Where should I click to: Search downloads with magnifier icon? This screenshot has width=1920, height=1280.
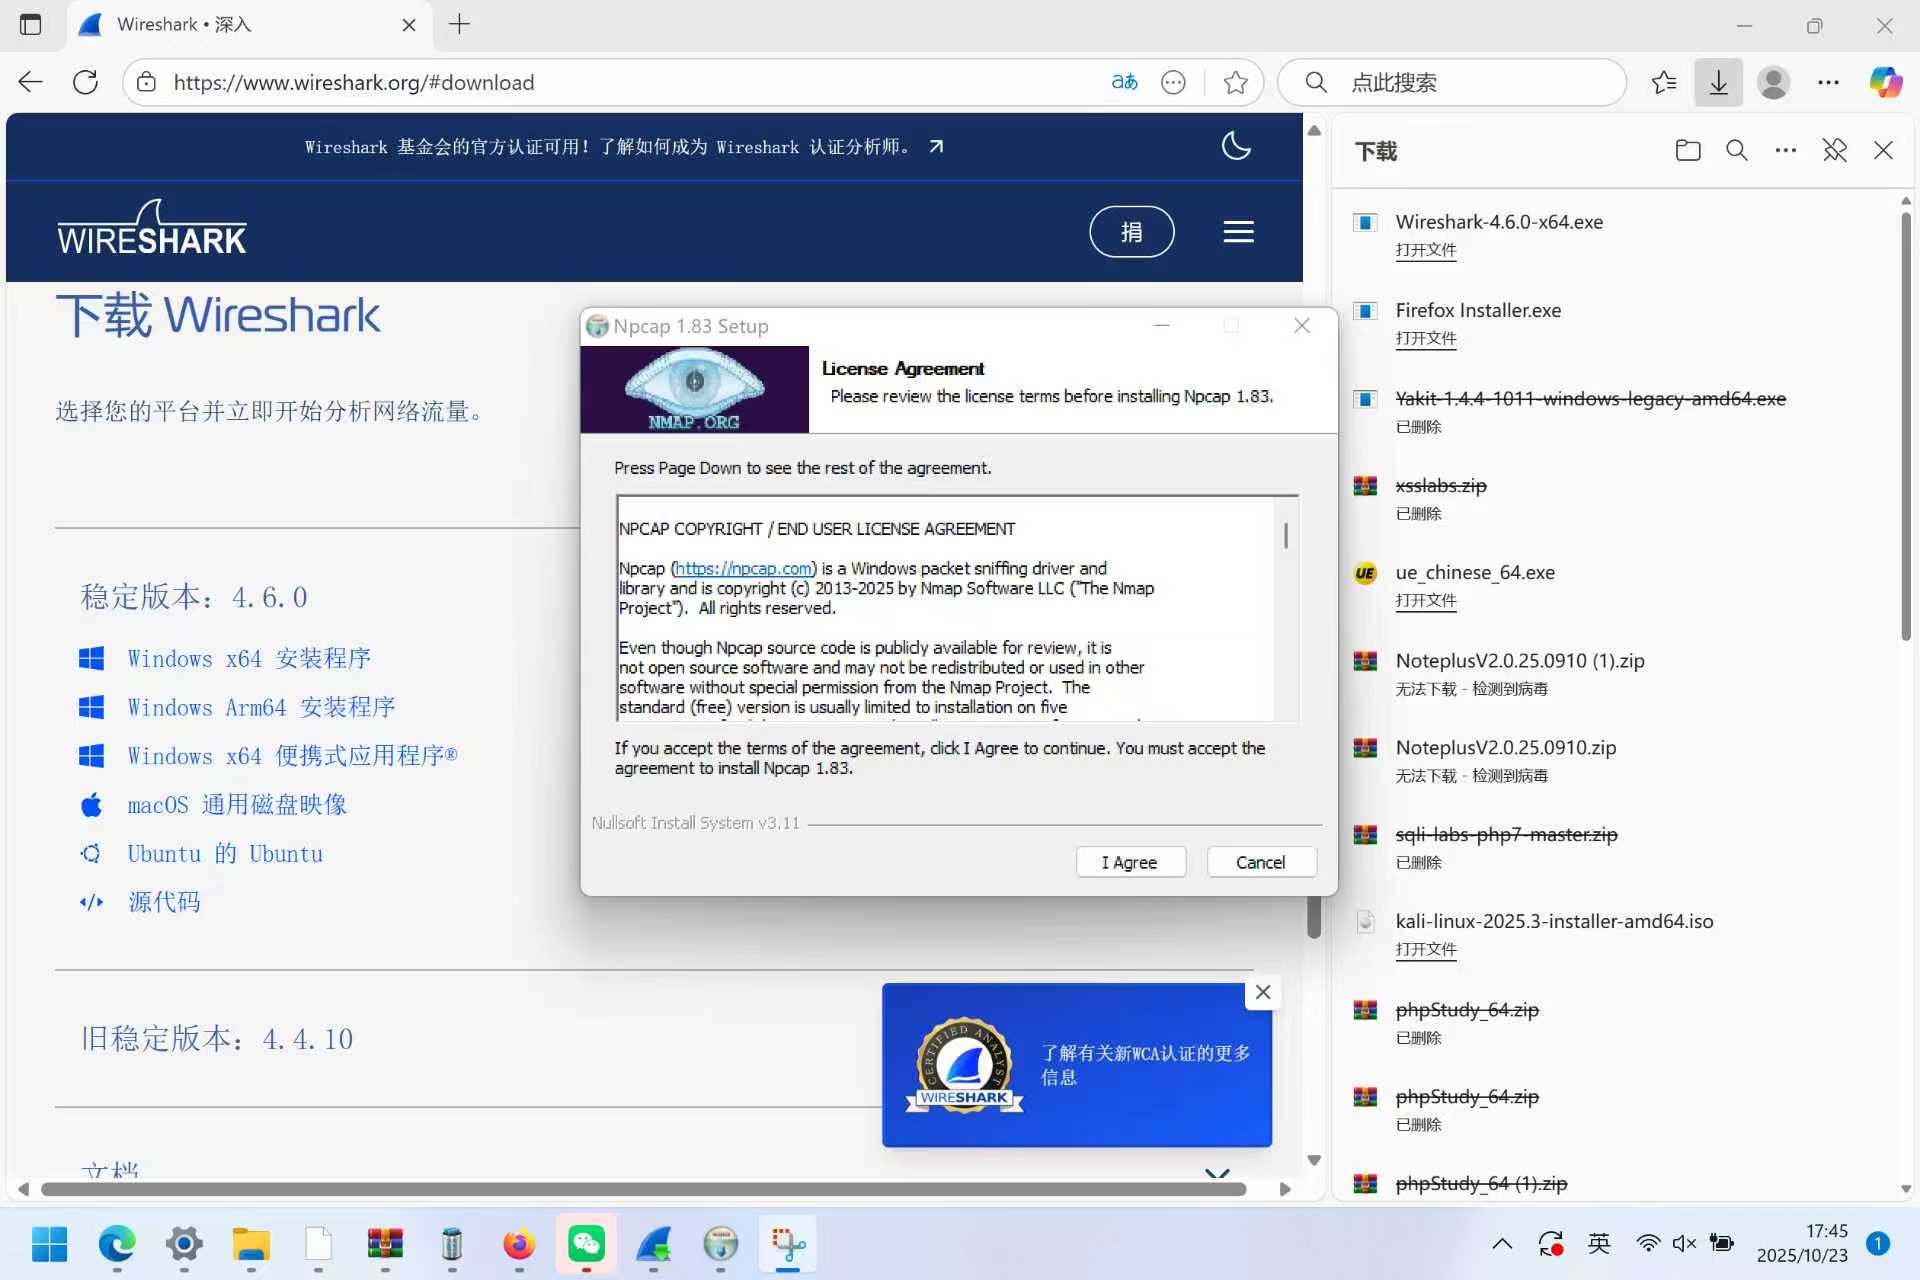[x=1737, y=151]
